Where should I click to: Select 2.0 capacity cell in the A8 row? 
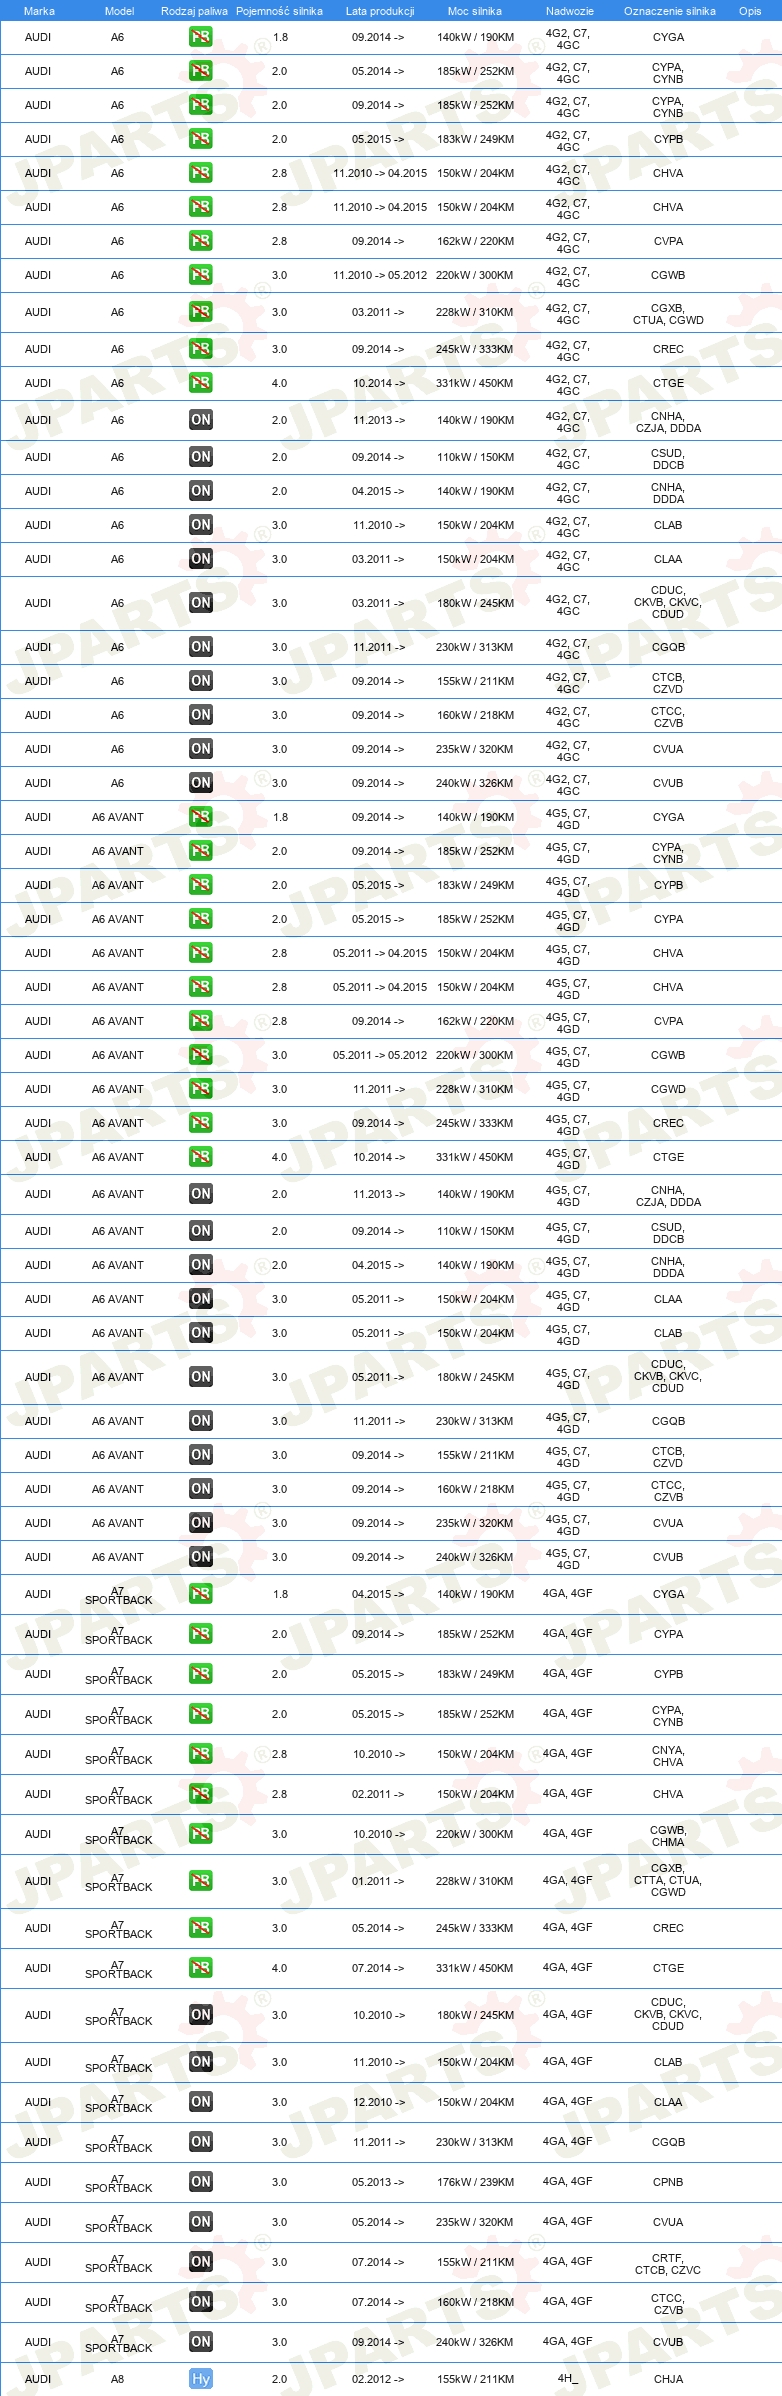(x=279, y=2379)
